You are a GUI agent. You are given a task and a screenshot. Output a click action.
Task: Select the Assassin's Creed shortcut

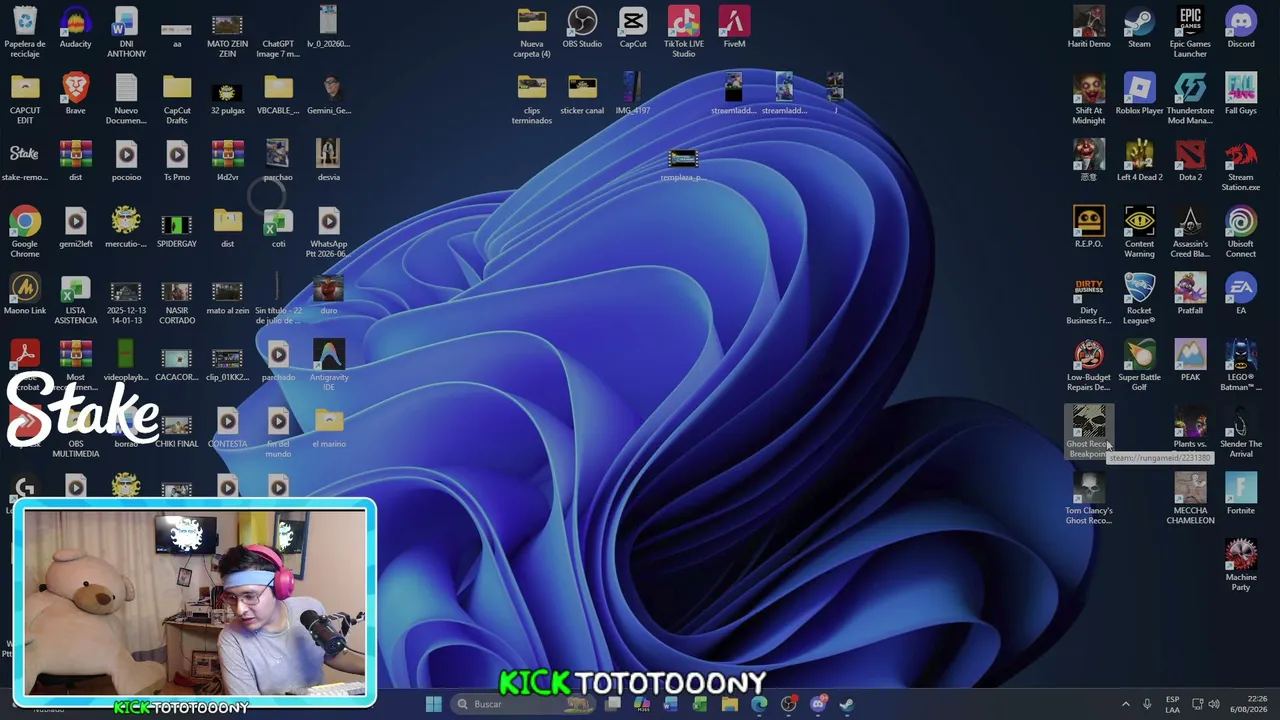[1190, 232]
